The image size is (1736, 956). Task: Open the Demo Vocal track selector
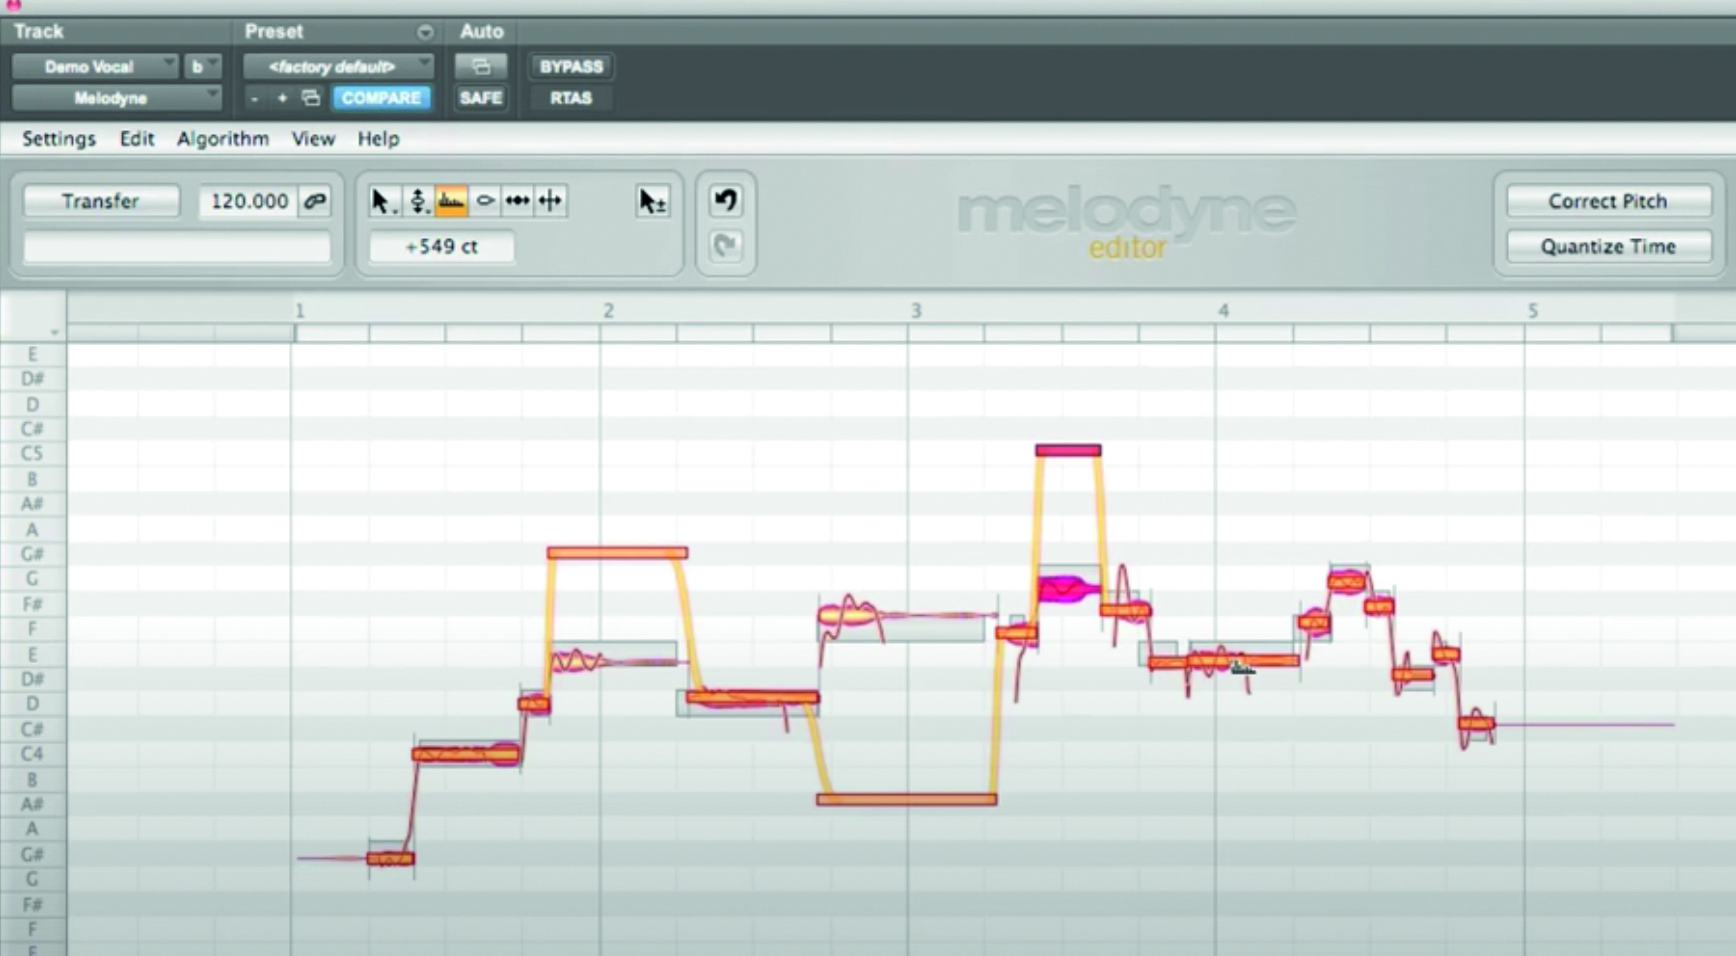95,66
